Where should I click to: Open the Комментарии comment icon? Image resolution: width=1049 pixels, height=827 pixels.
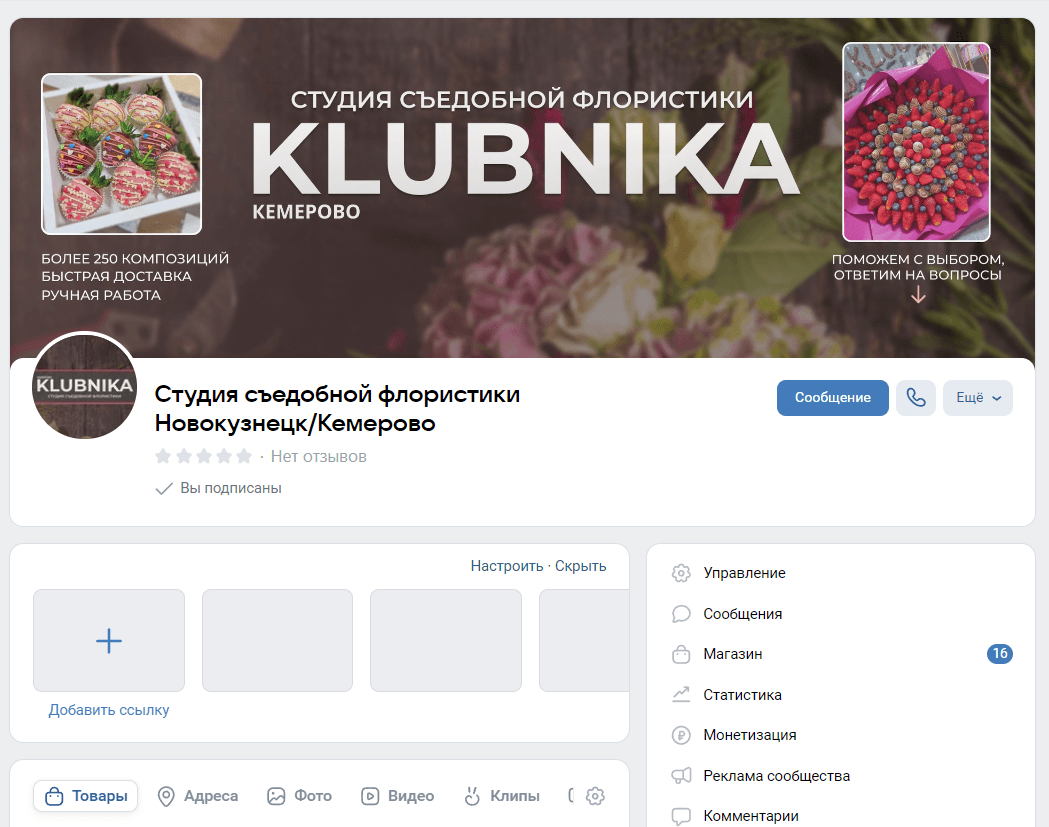click(x=681, y=816)
